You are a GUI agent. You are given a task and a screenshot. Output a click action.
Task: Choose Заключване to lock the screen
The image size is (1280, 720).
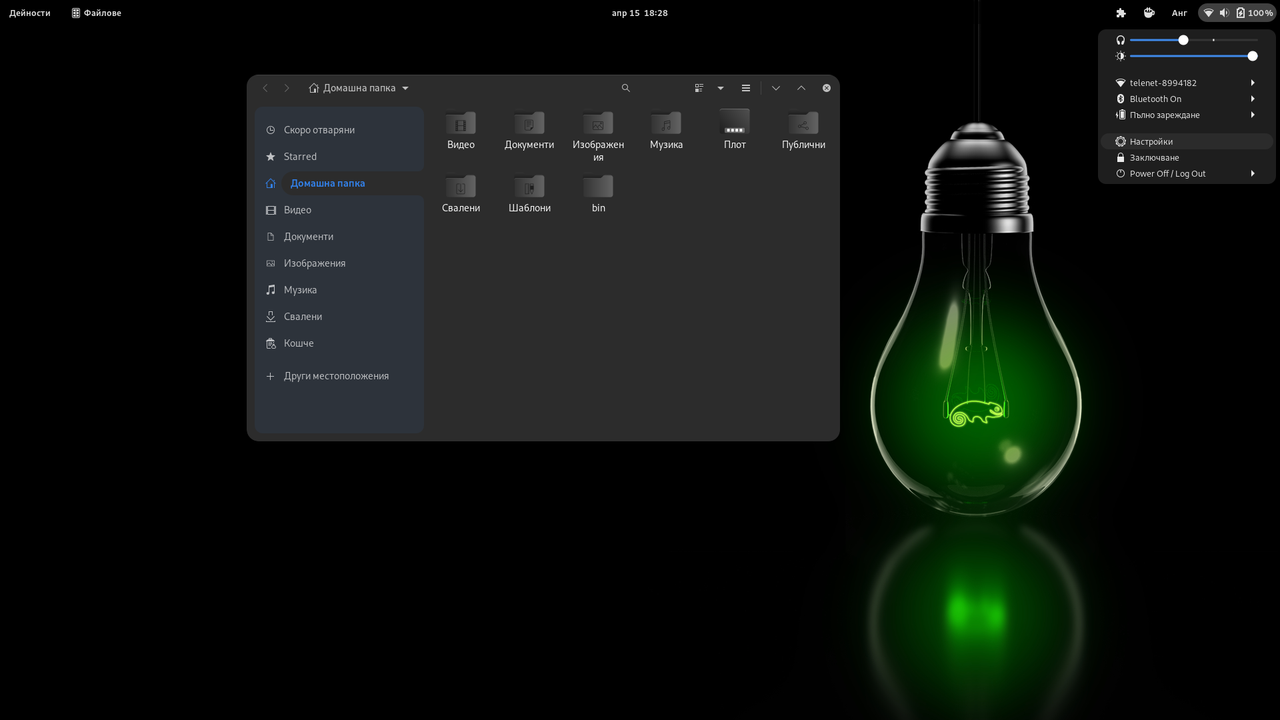(x=1186, y=158)
